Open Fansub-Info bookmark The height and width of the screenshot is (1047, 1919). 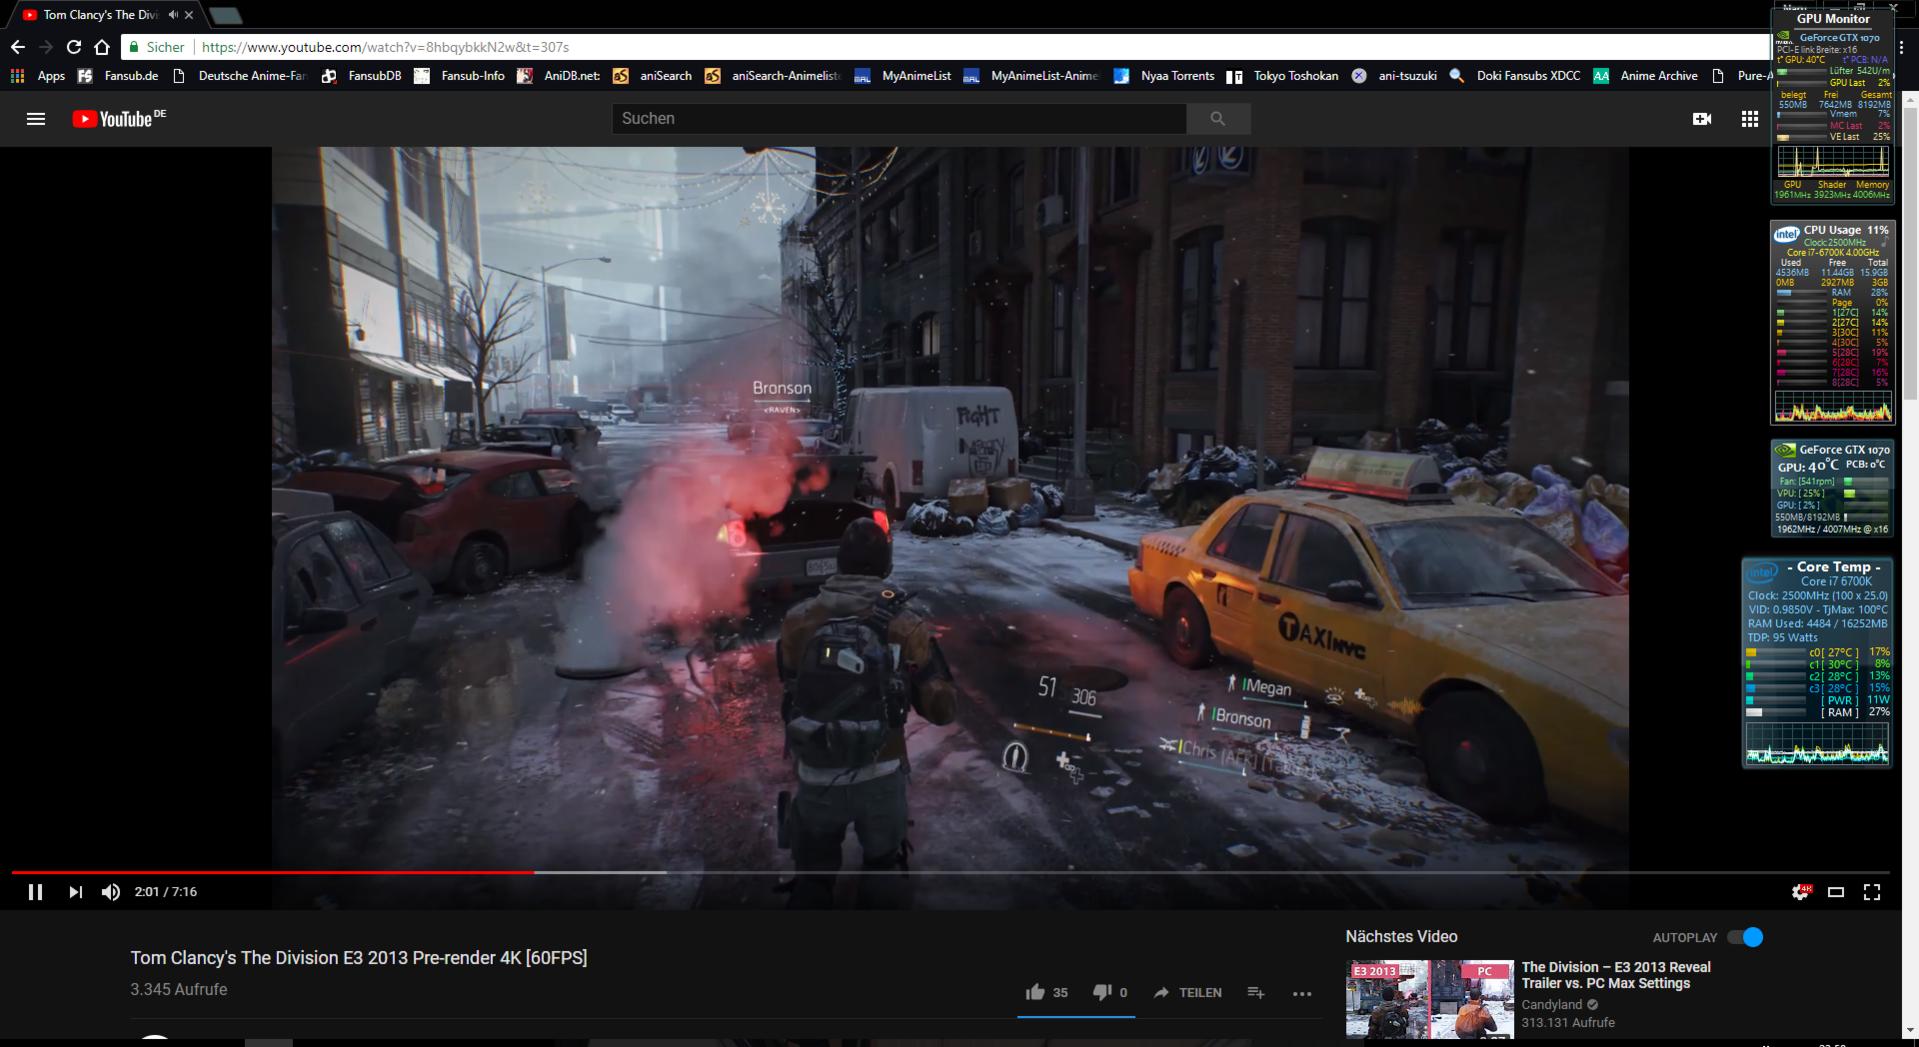pos(460,76)
